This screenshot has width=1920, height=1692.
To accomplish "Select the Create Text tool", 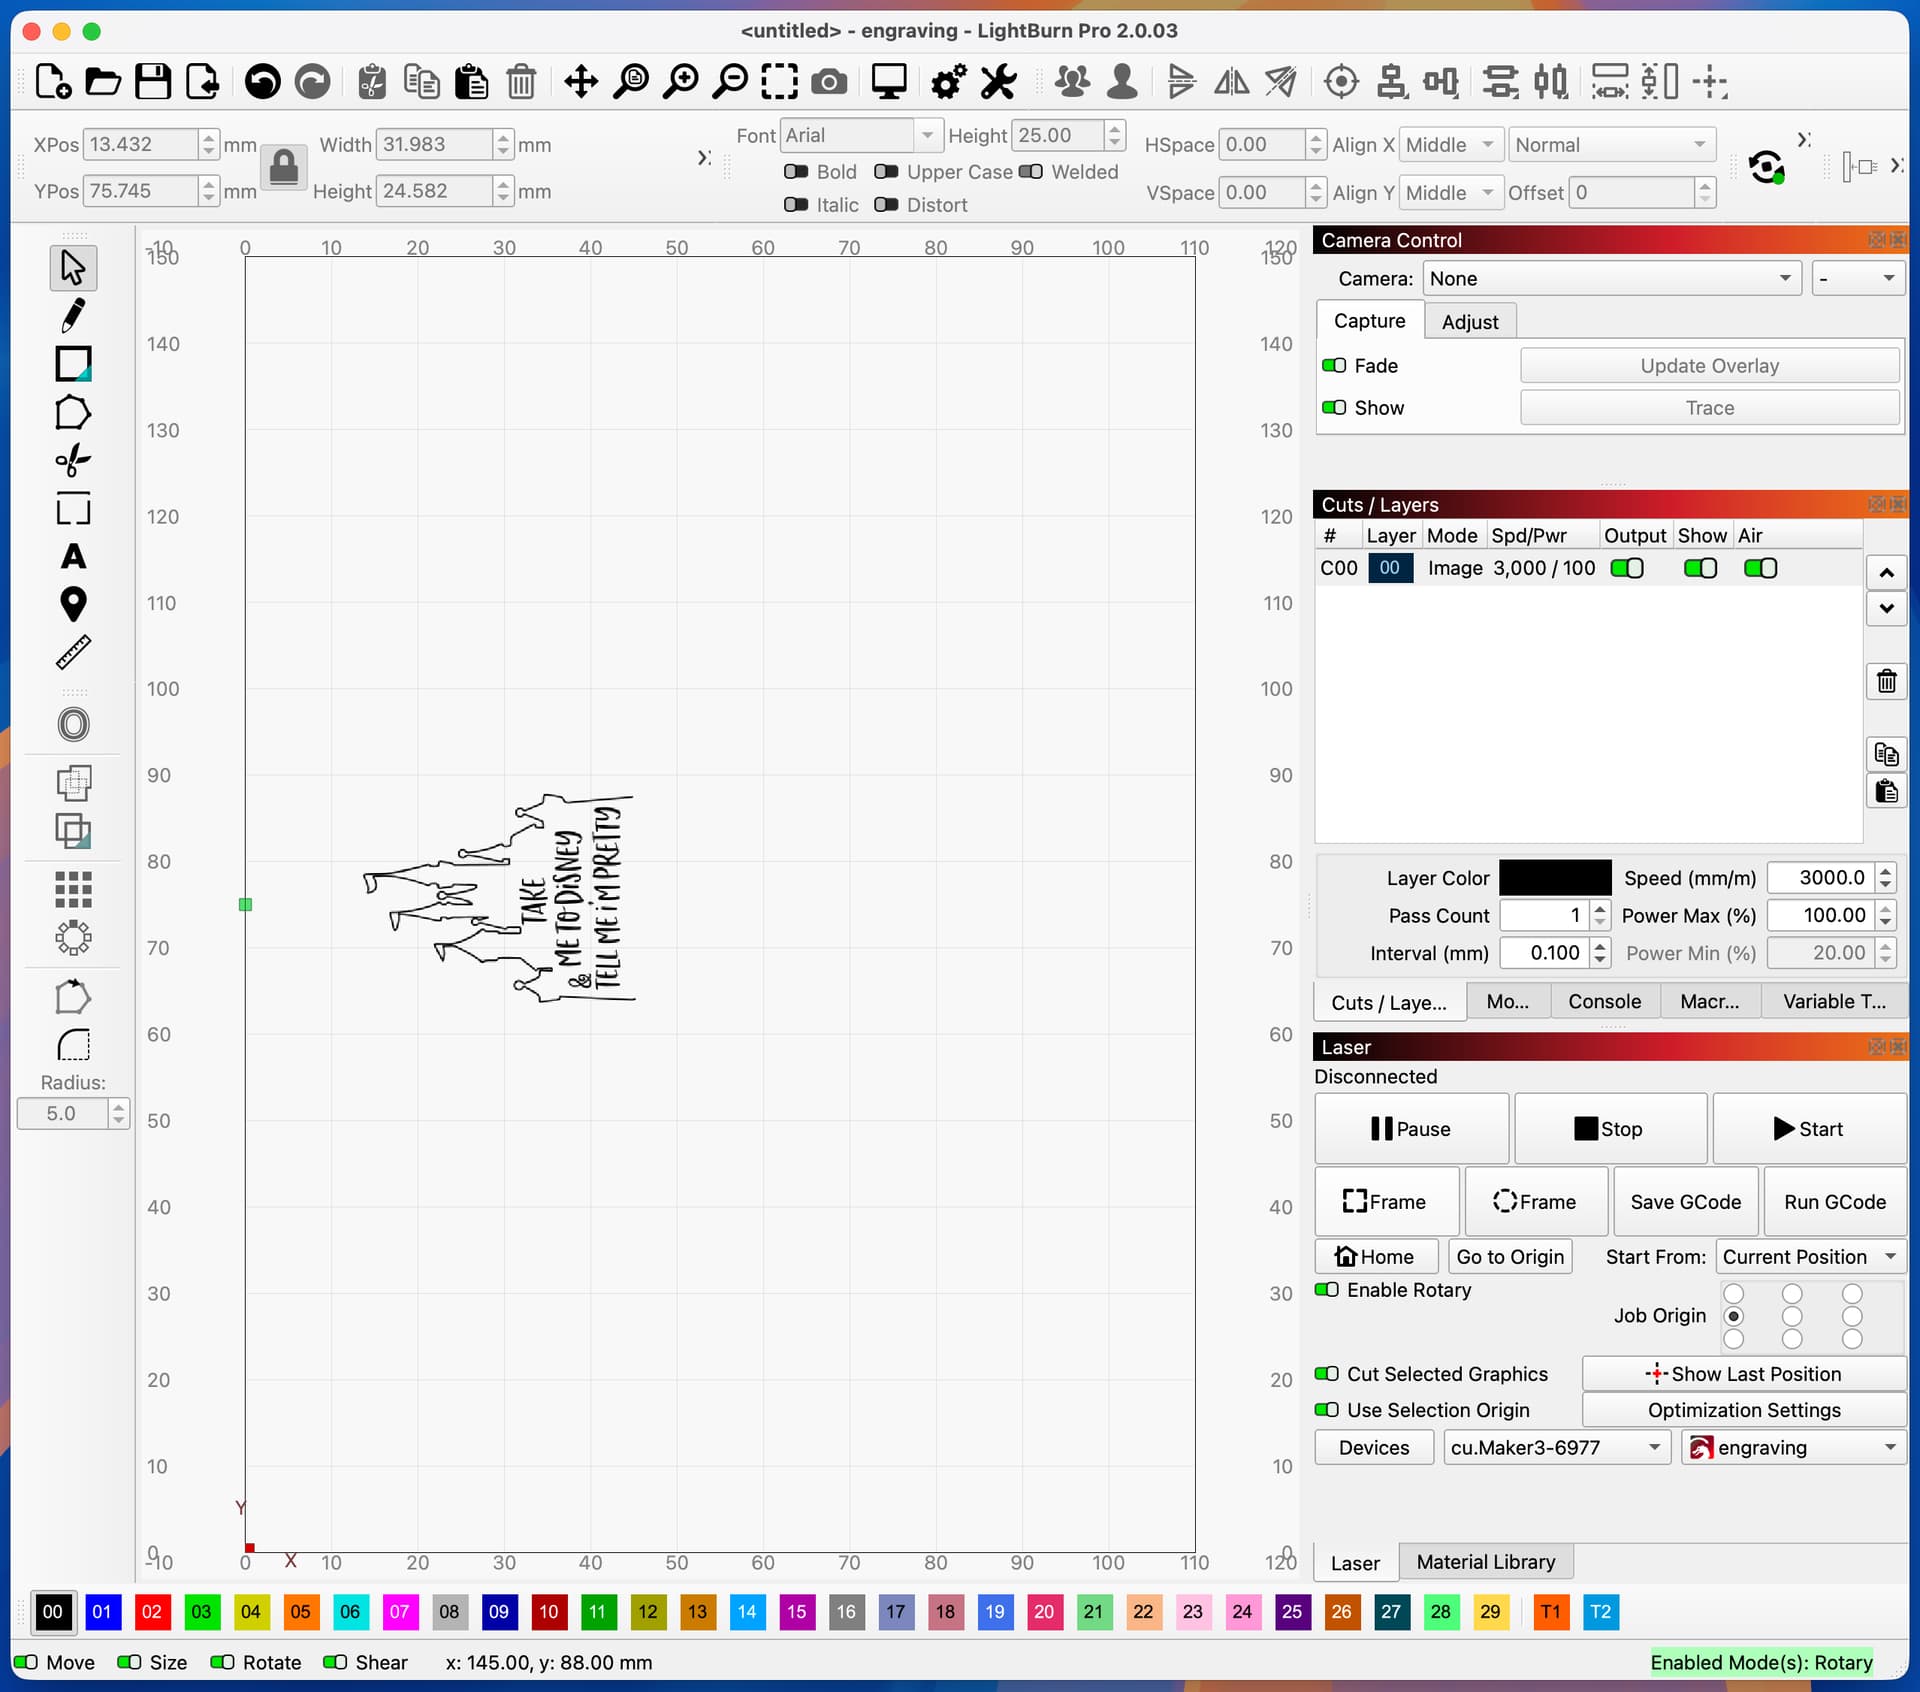I will 73,557.
